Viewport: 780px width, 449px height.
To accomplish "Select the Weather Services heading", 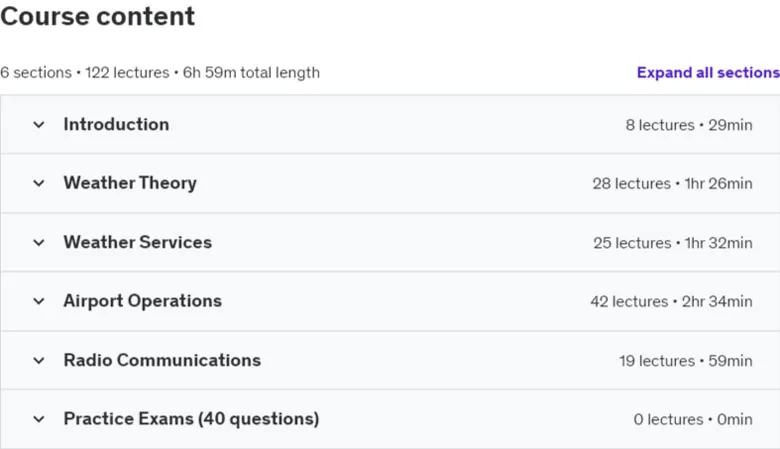I will [x=138, y=242].
